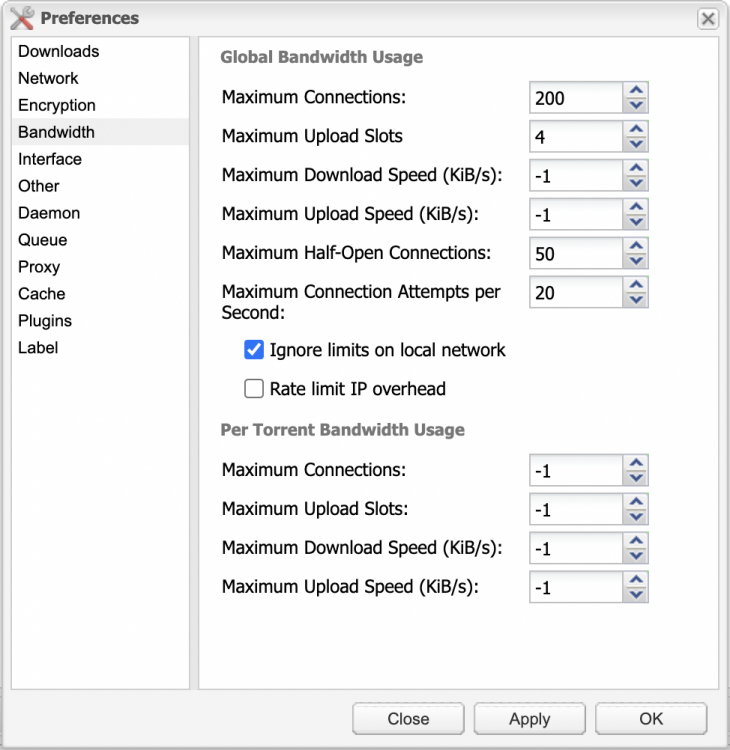Viewport: 730px width, 750px height.
Task: Lower global Maximum Download Speed using down arrow
Action: 636,183
